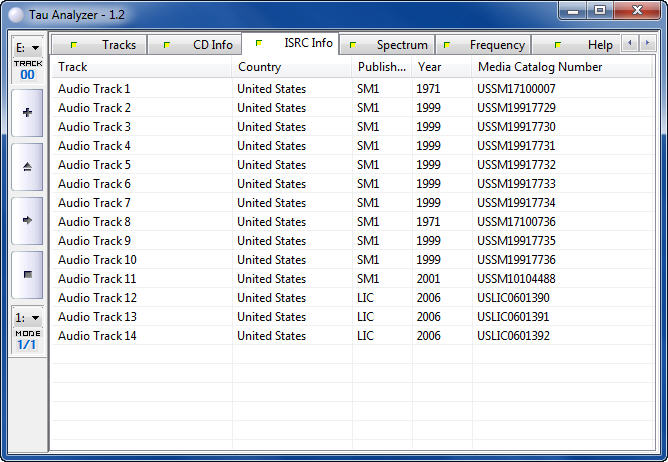Click the Tau Analyzer title bar icon
Viewport: 668px width, 462px height.
[15, 13]
